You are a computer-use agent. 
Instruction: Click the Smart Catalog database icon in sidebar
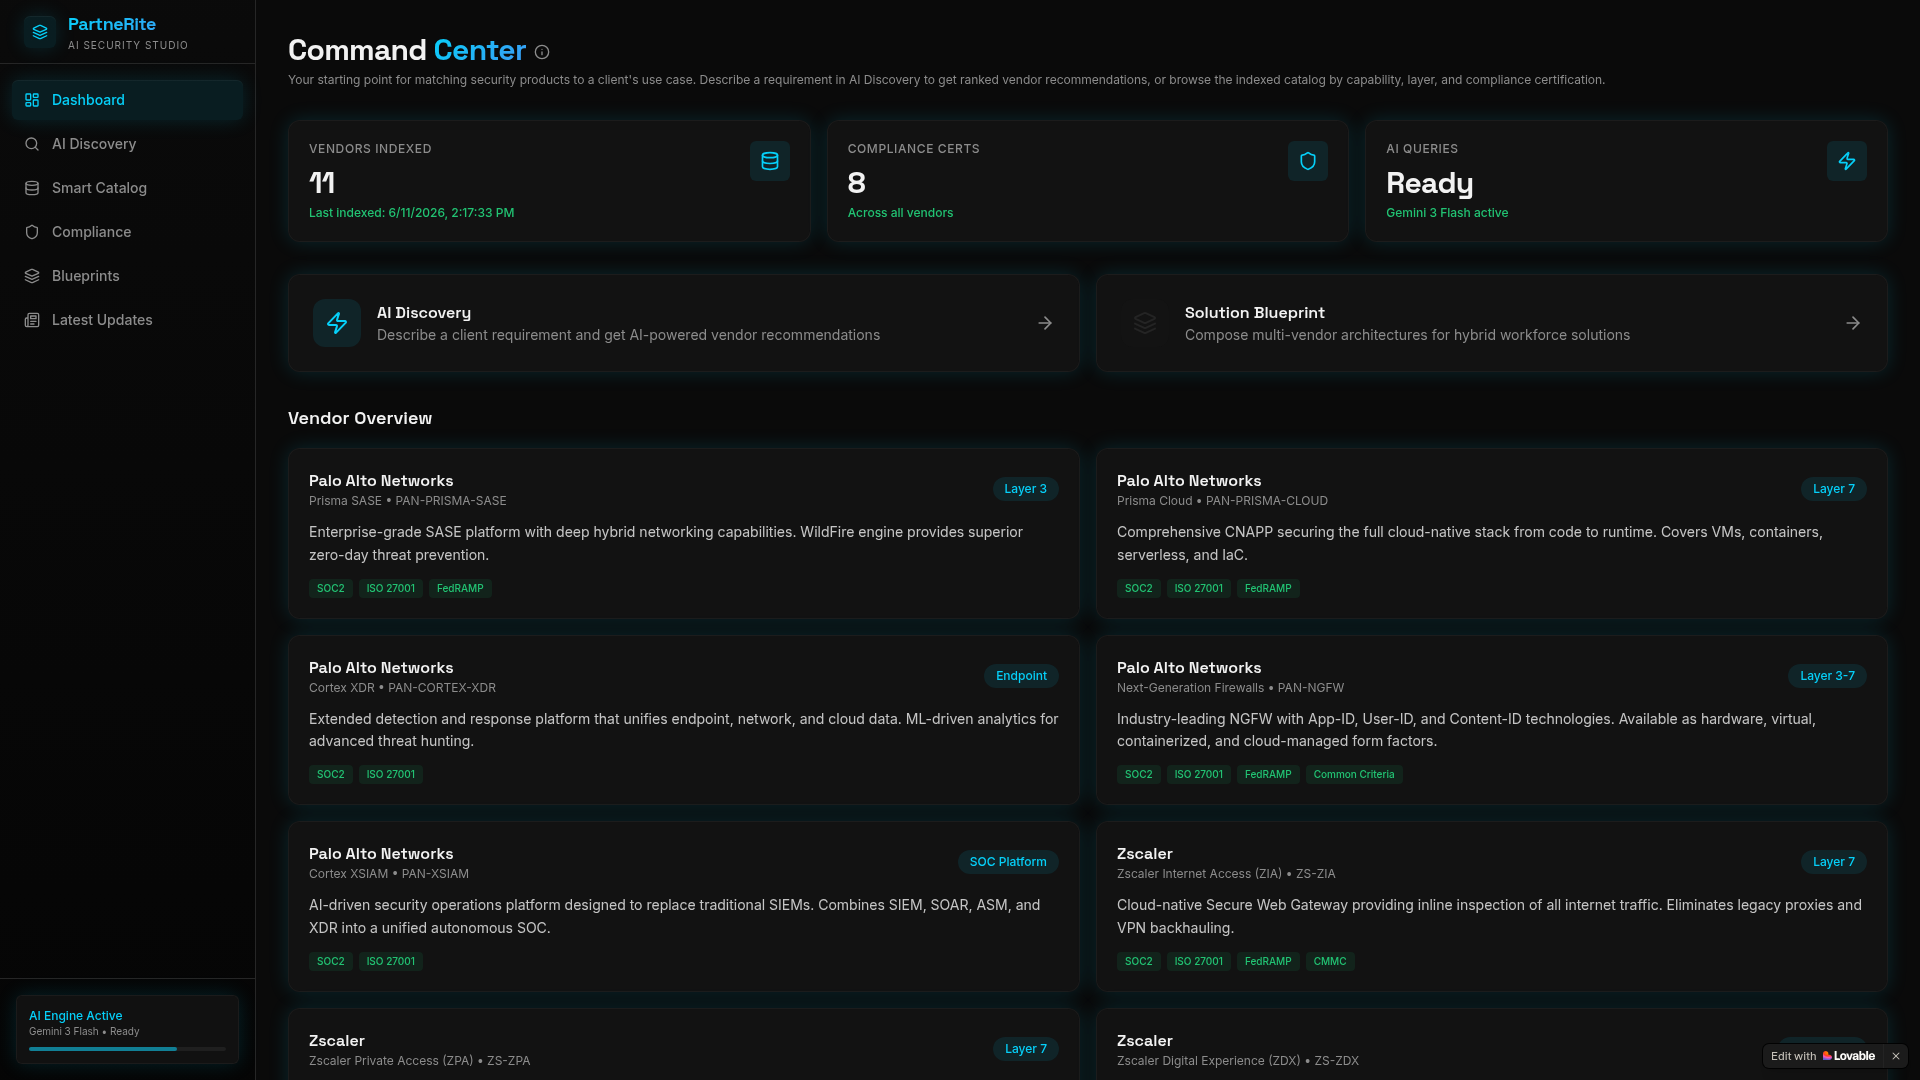point(32,188)
